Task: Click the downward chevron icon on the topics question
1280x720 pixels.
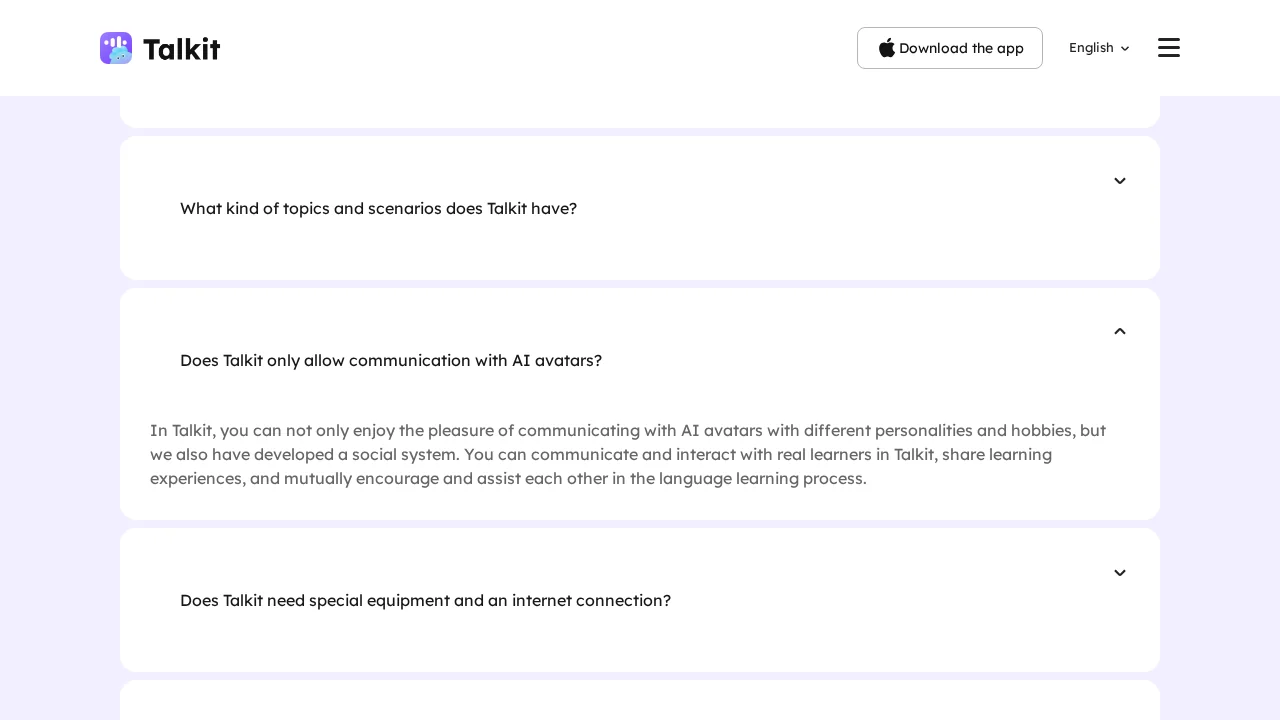Action: pos(1120,181)
